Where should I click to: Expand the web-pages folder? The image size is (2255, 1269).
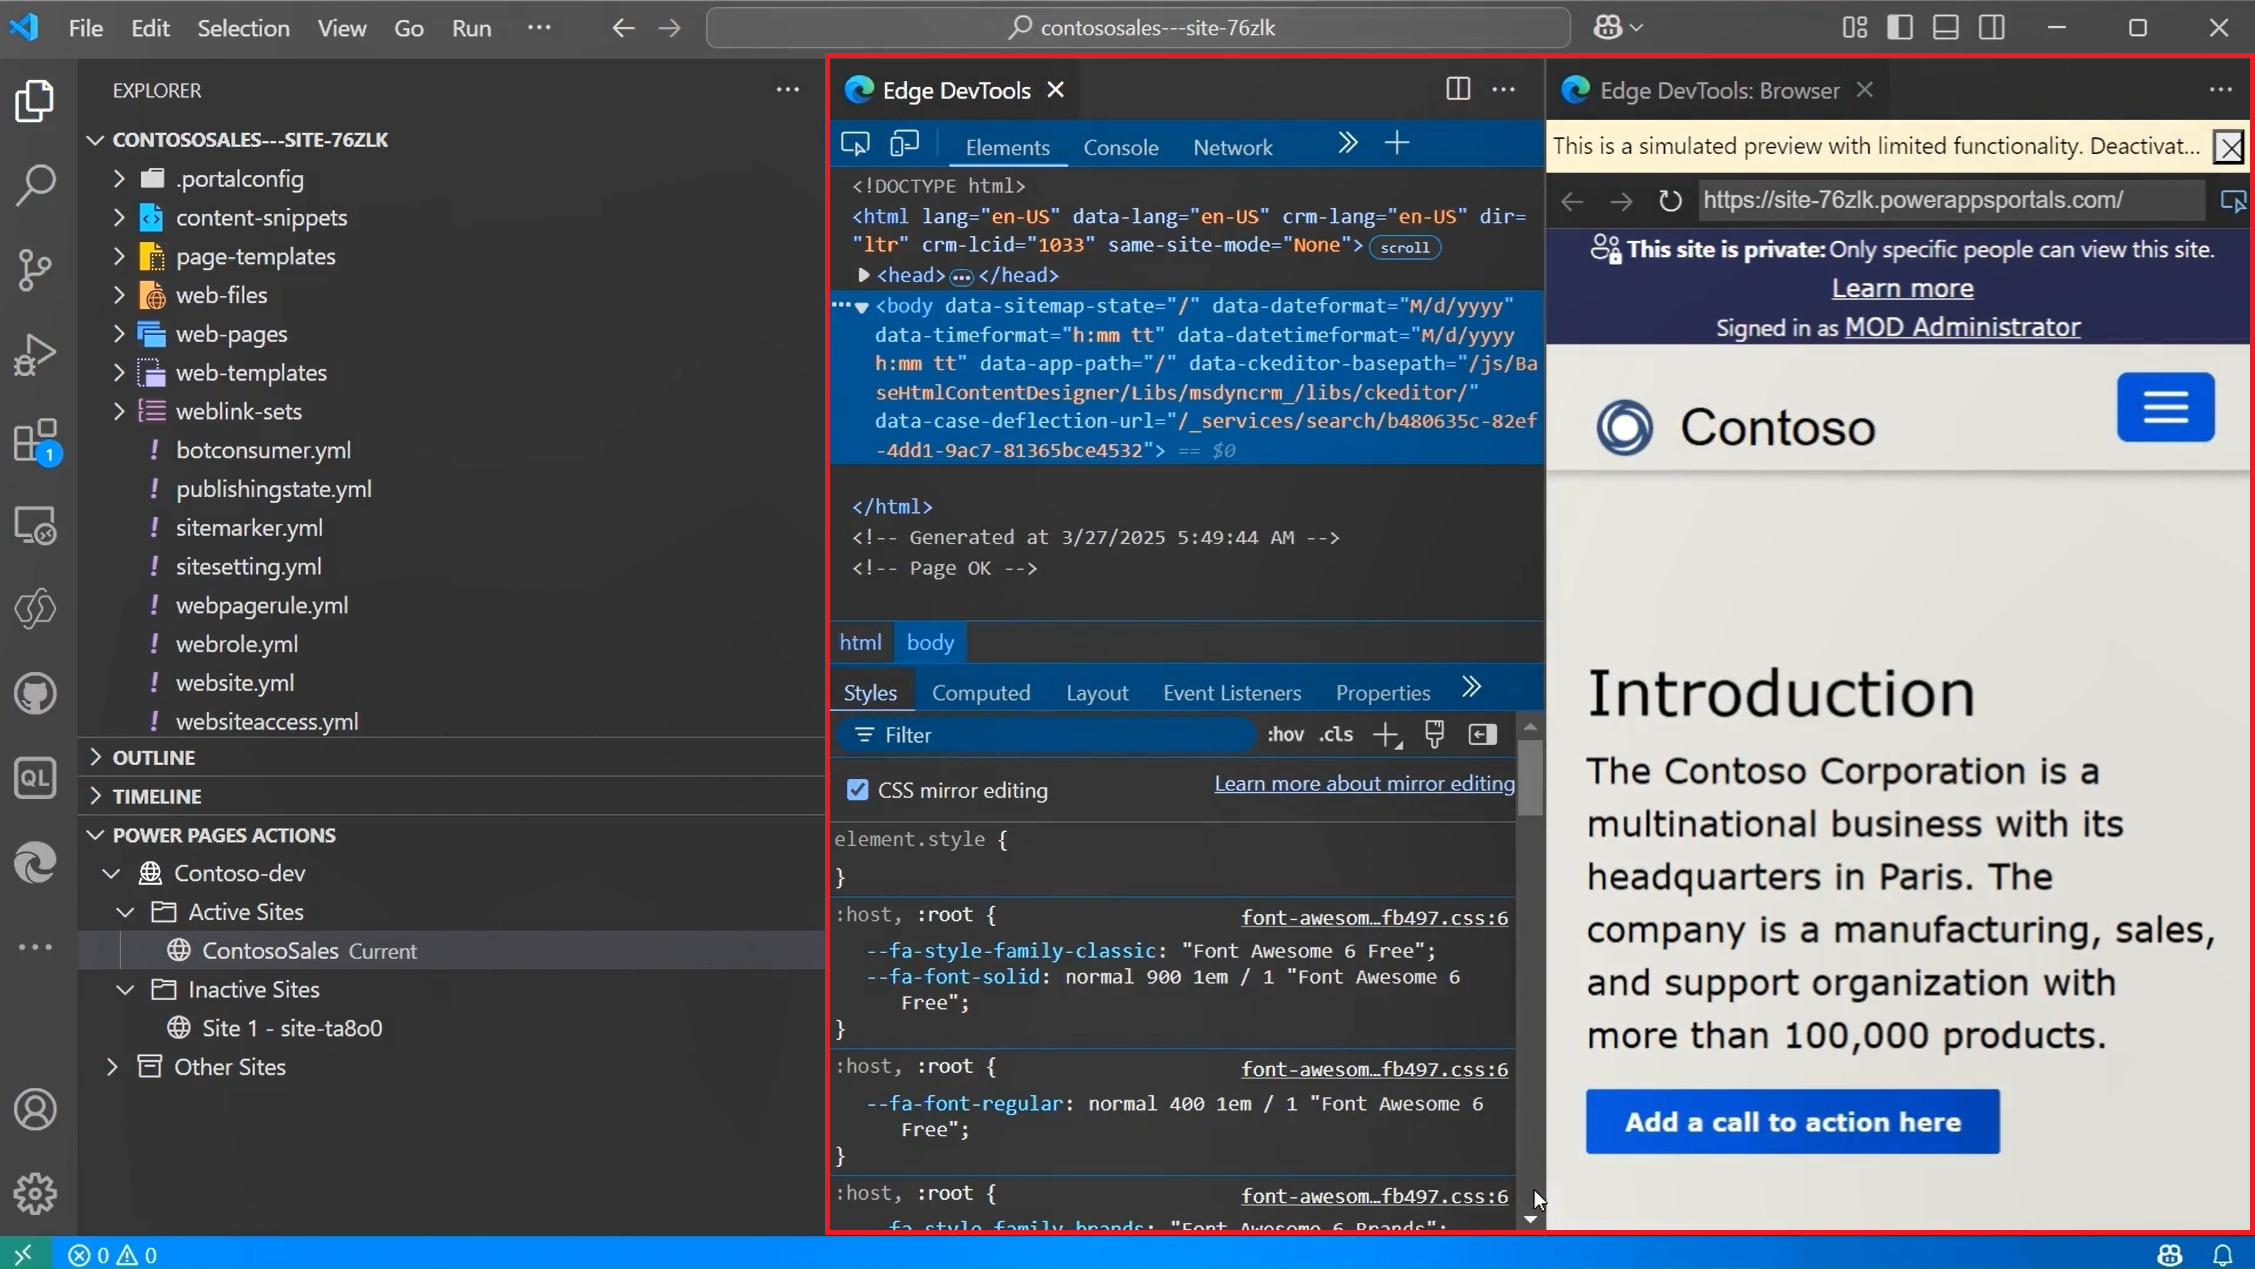point(119,333)
